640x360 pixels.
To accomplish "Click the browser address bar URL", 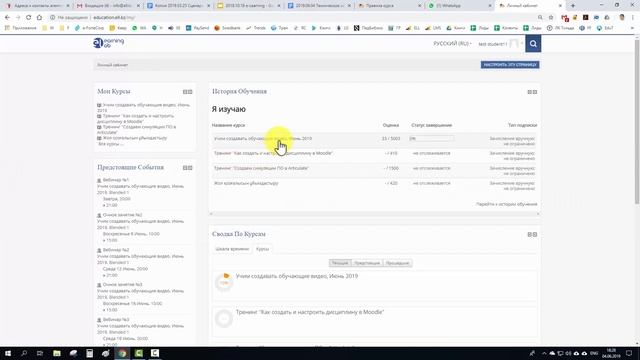I will (114, 18).
